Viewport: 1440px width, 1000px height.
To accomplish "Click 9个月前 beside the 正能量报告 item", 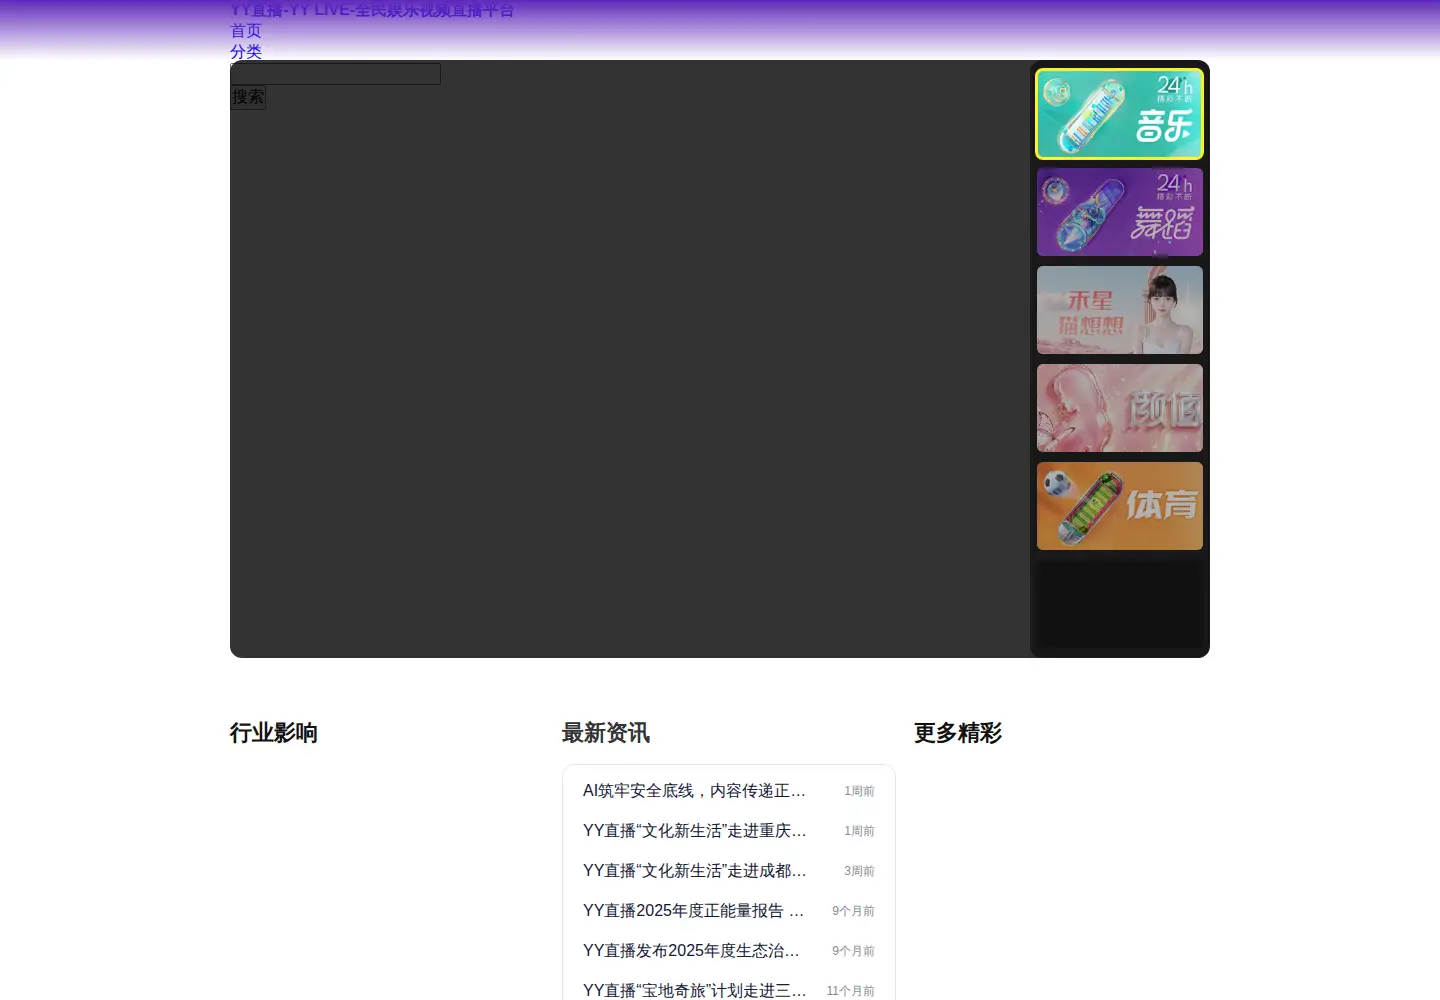I will [x=853, y=911].
